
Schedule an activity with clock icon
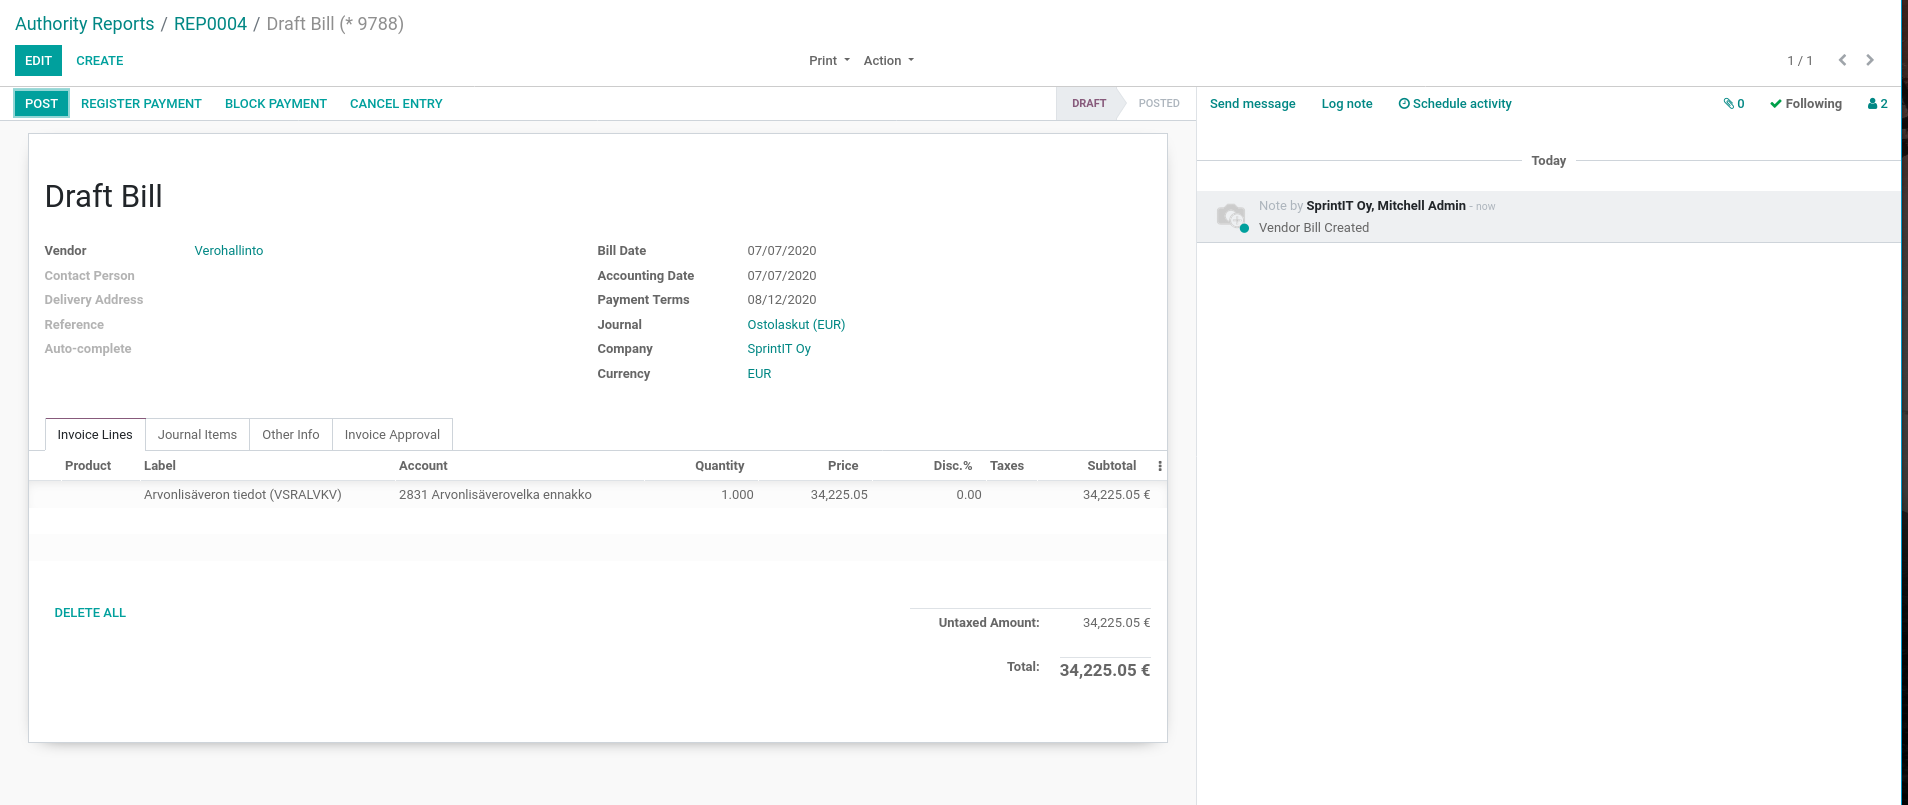1454,104
